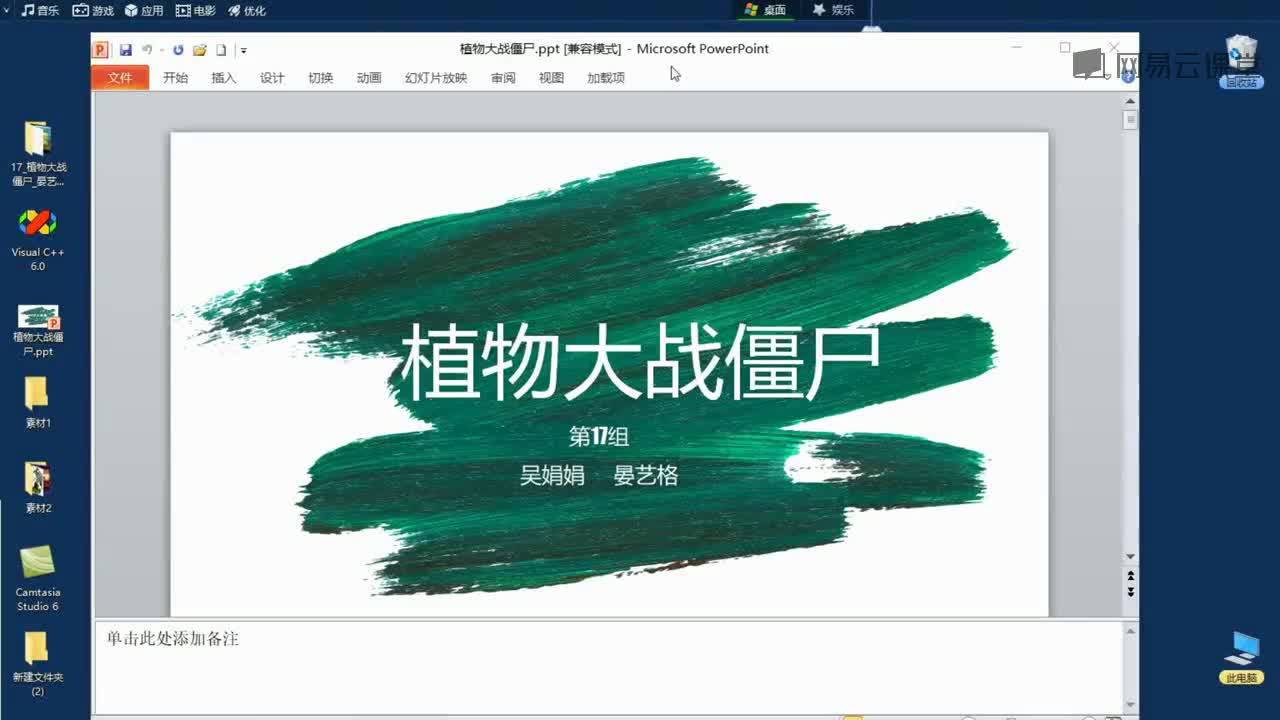1280x720 pixels.
Task: Select the Camtasia Studio 6 desktop shortcut
Action: [x=38, y=579]
